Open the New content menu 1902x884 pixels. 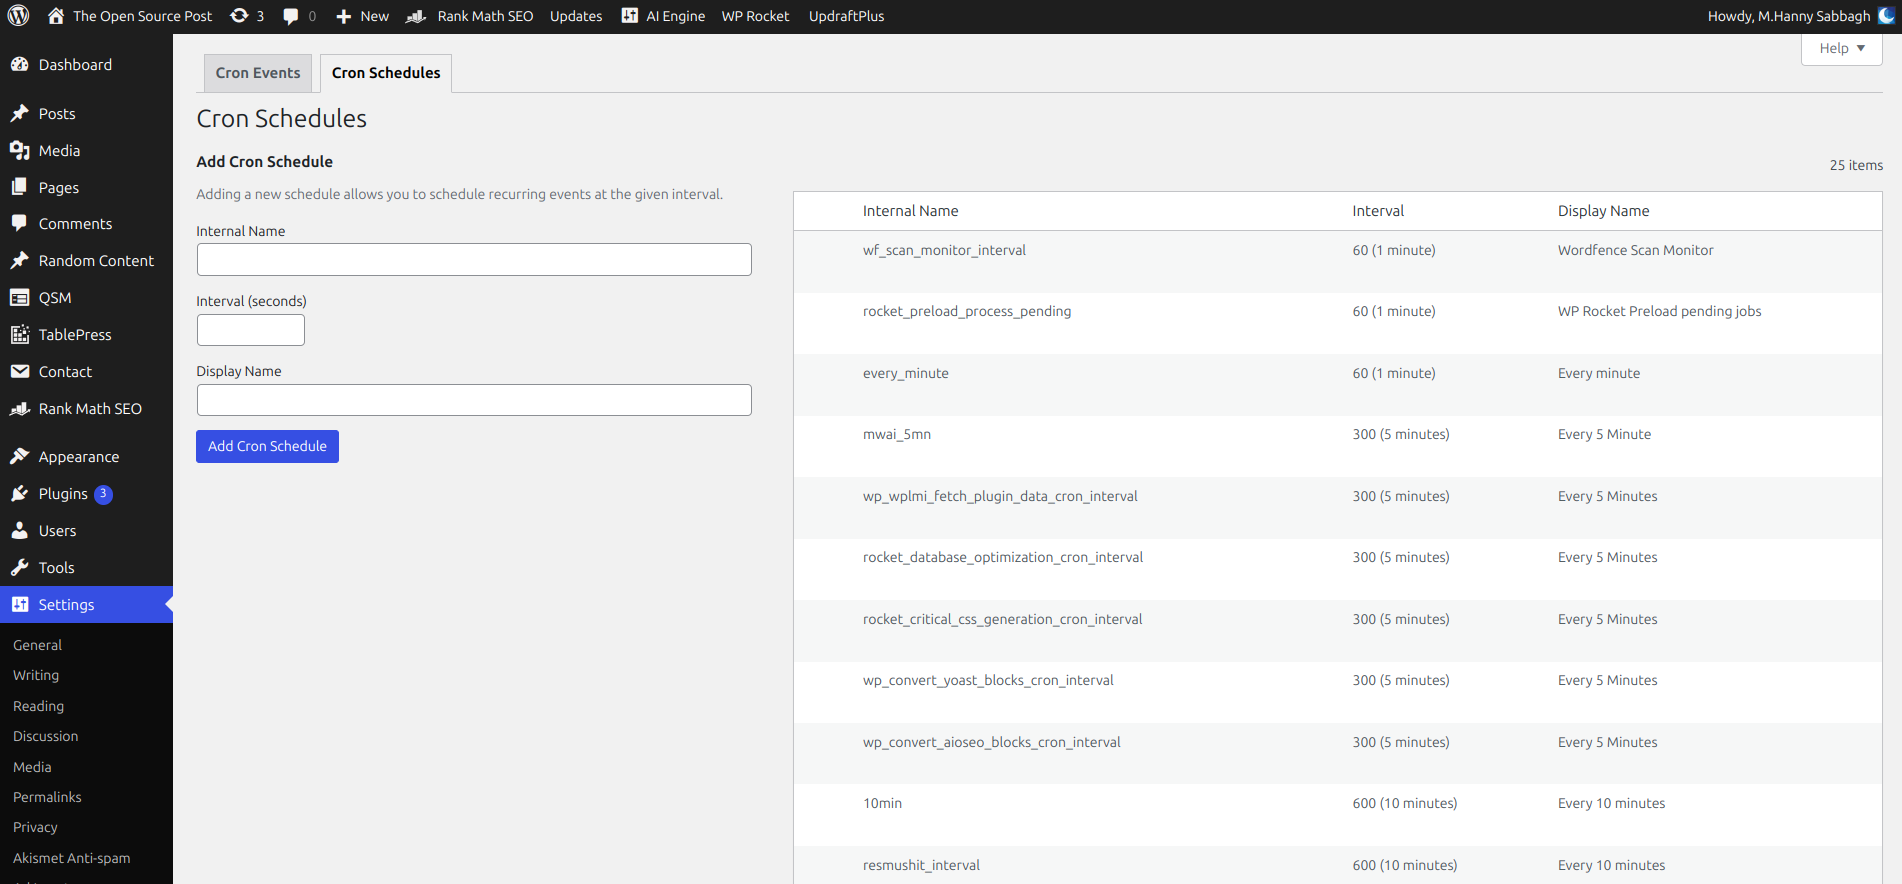click(362, 16)
